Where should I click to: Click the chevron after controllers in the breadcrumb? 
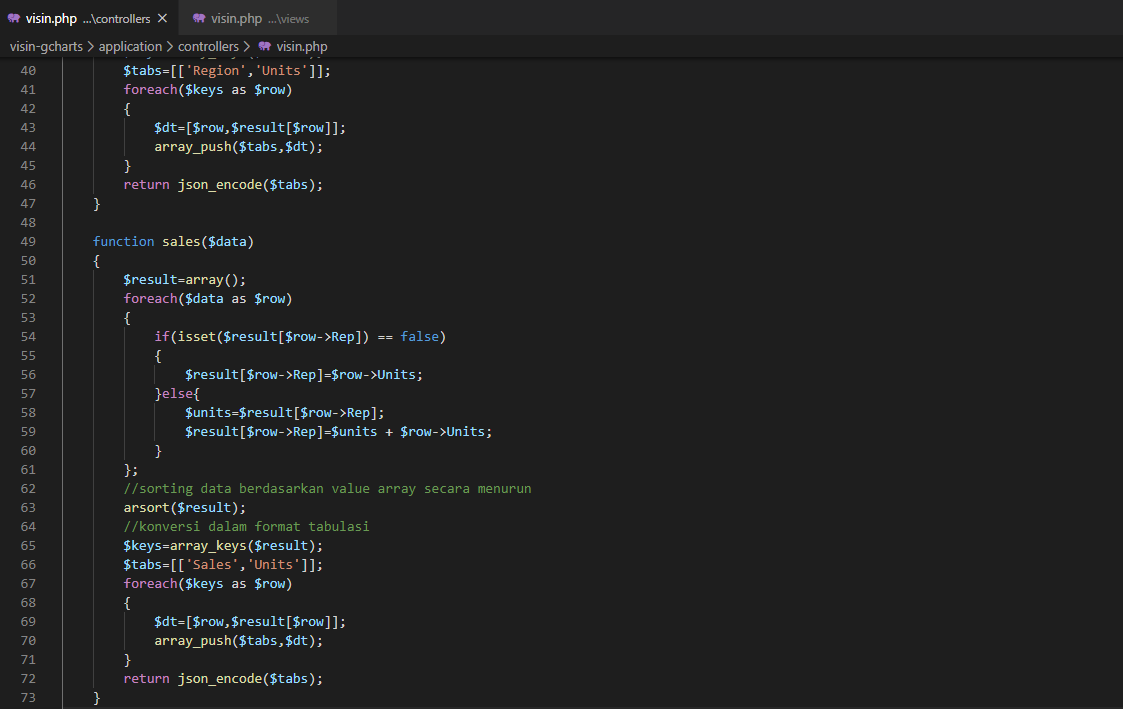tap(247, 47)
